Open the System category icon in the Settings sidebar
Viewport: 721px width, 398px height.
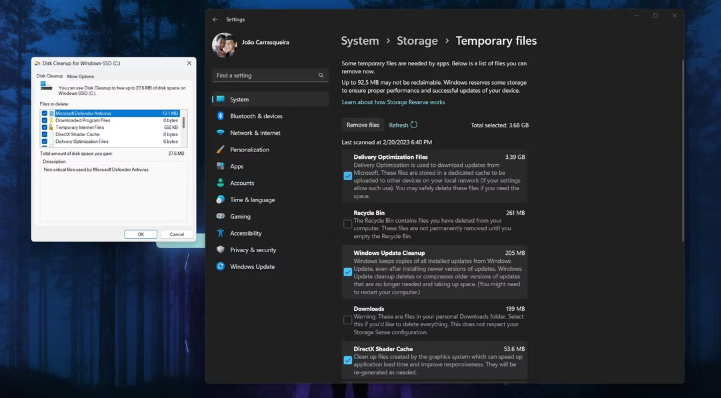(x=221, y=99)
